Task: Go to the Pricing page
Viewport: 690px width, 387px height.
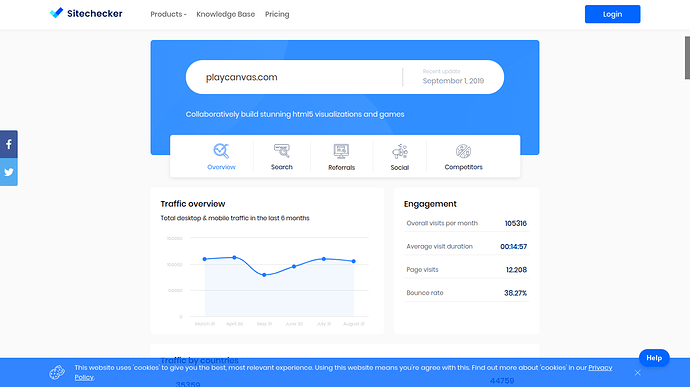Action: pyautogui.click(x=277, y=14)
